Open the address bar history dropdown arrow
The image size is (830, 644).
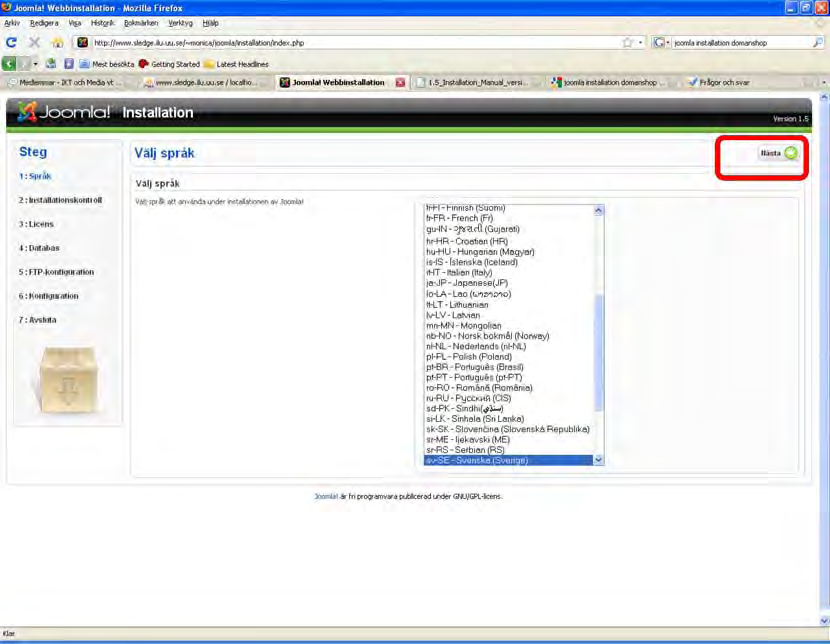tap(640, 42)
